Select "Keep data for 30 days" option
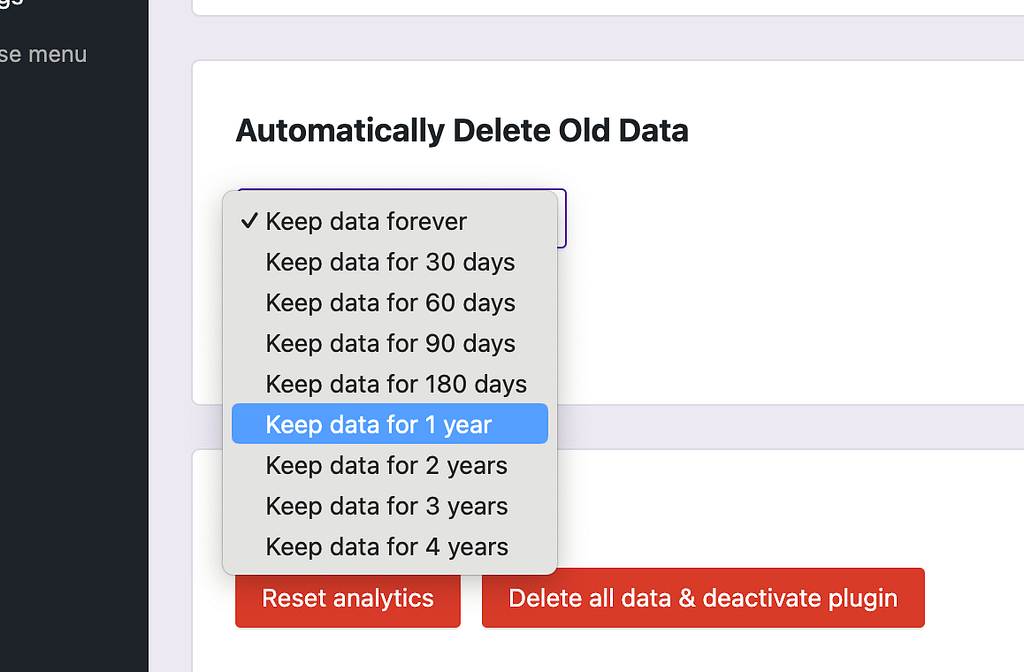1024x672 pixels. (389, 262)
